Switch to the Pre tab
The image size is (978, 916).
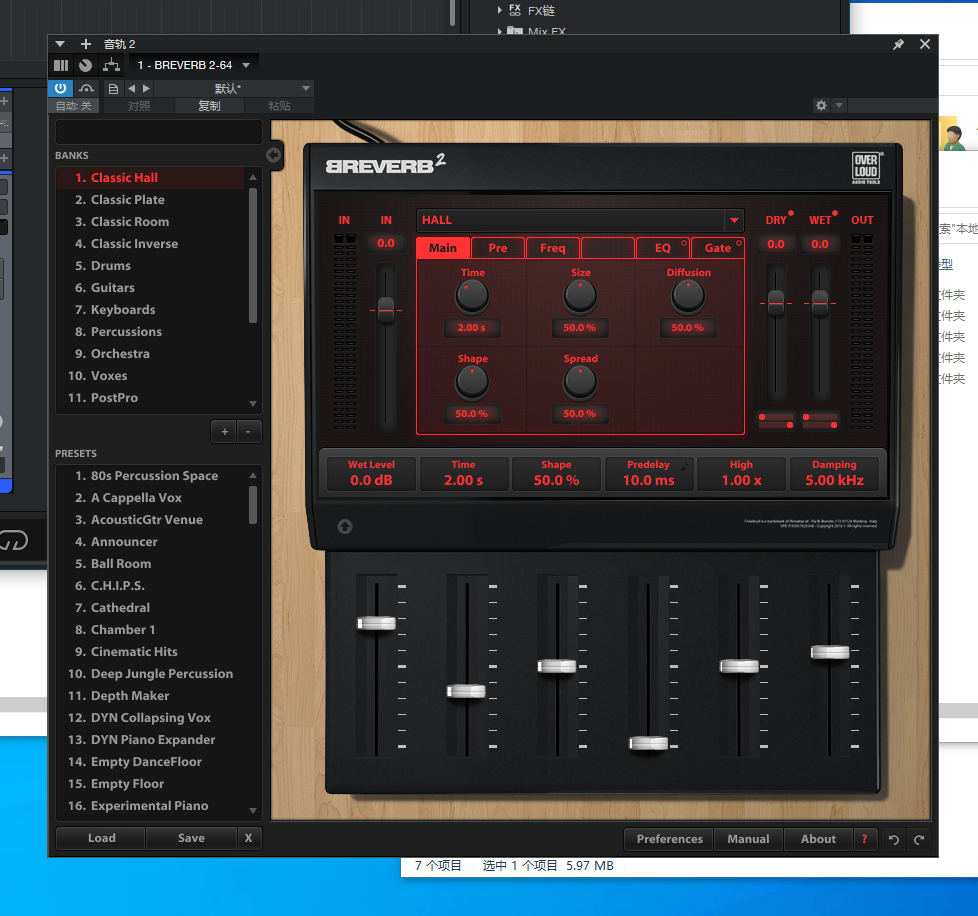[x=498, y=248]
